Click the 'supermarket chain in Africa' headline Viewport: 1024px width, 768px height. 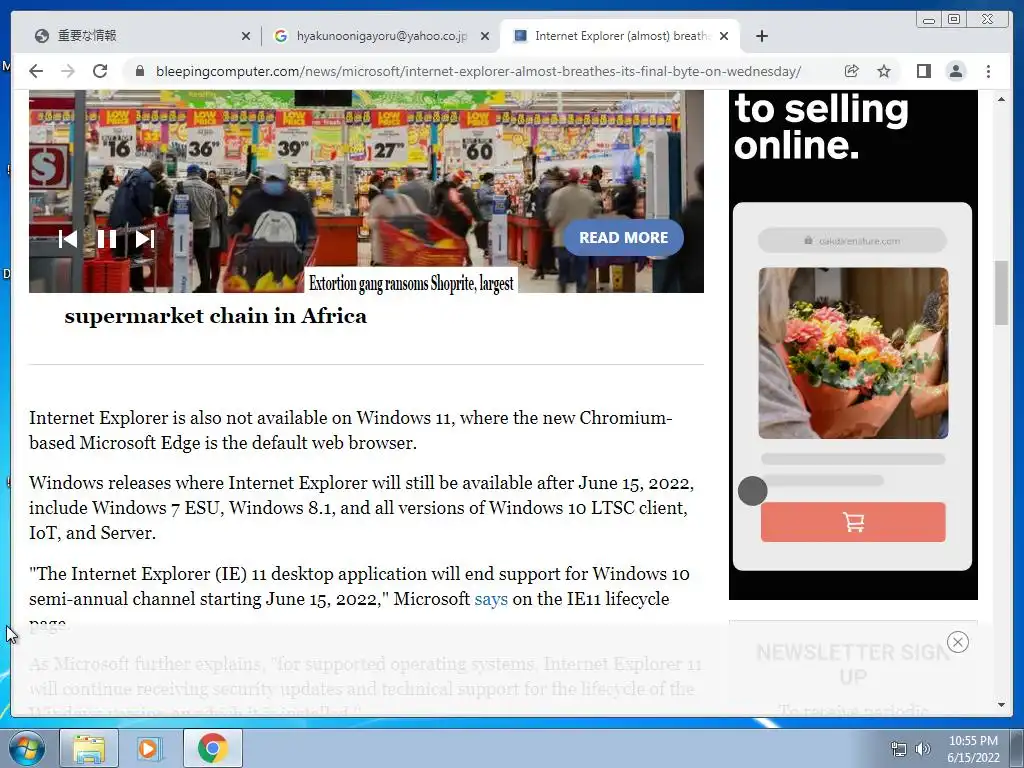point(216,316)
